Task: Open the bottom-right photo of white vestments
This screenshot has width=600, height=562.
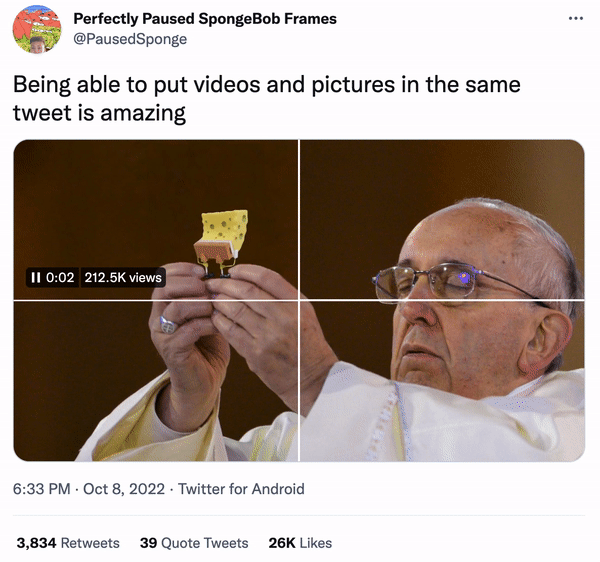Action: (442, 380)
